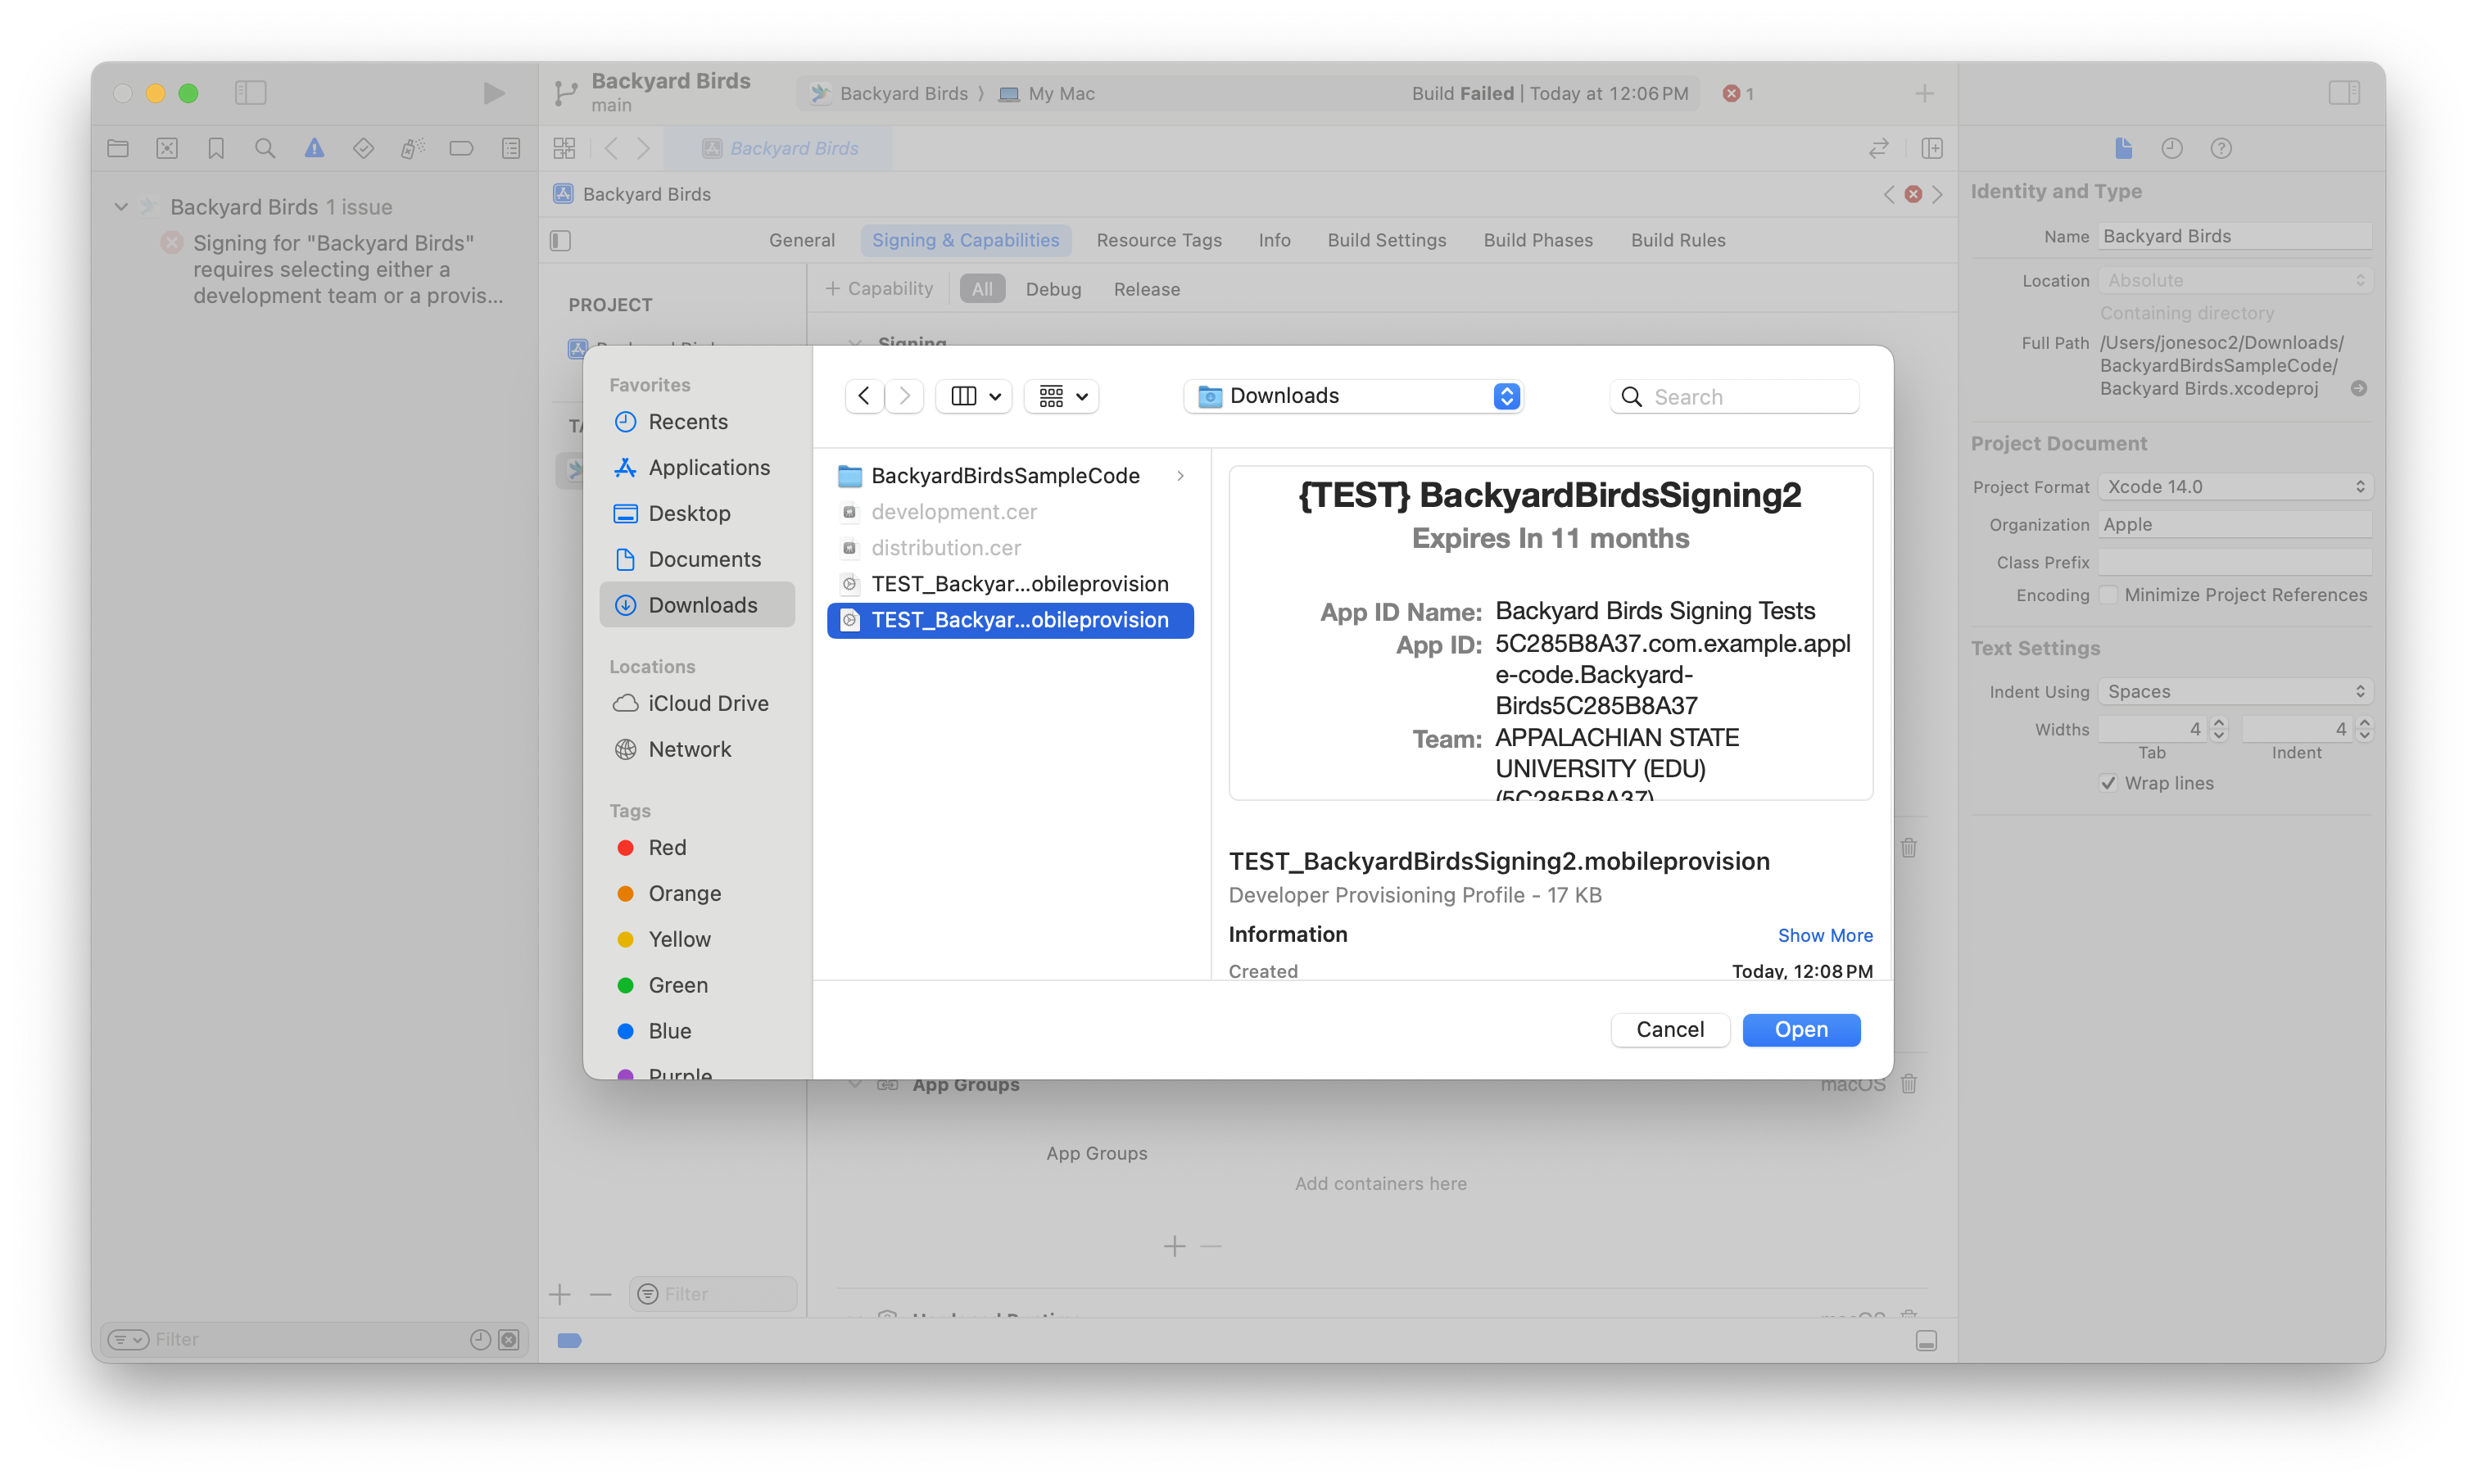Switch to the Info tab
Image resolution: width=2477 pixels, height=1484 pixels.
coord(1275,240)
